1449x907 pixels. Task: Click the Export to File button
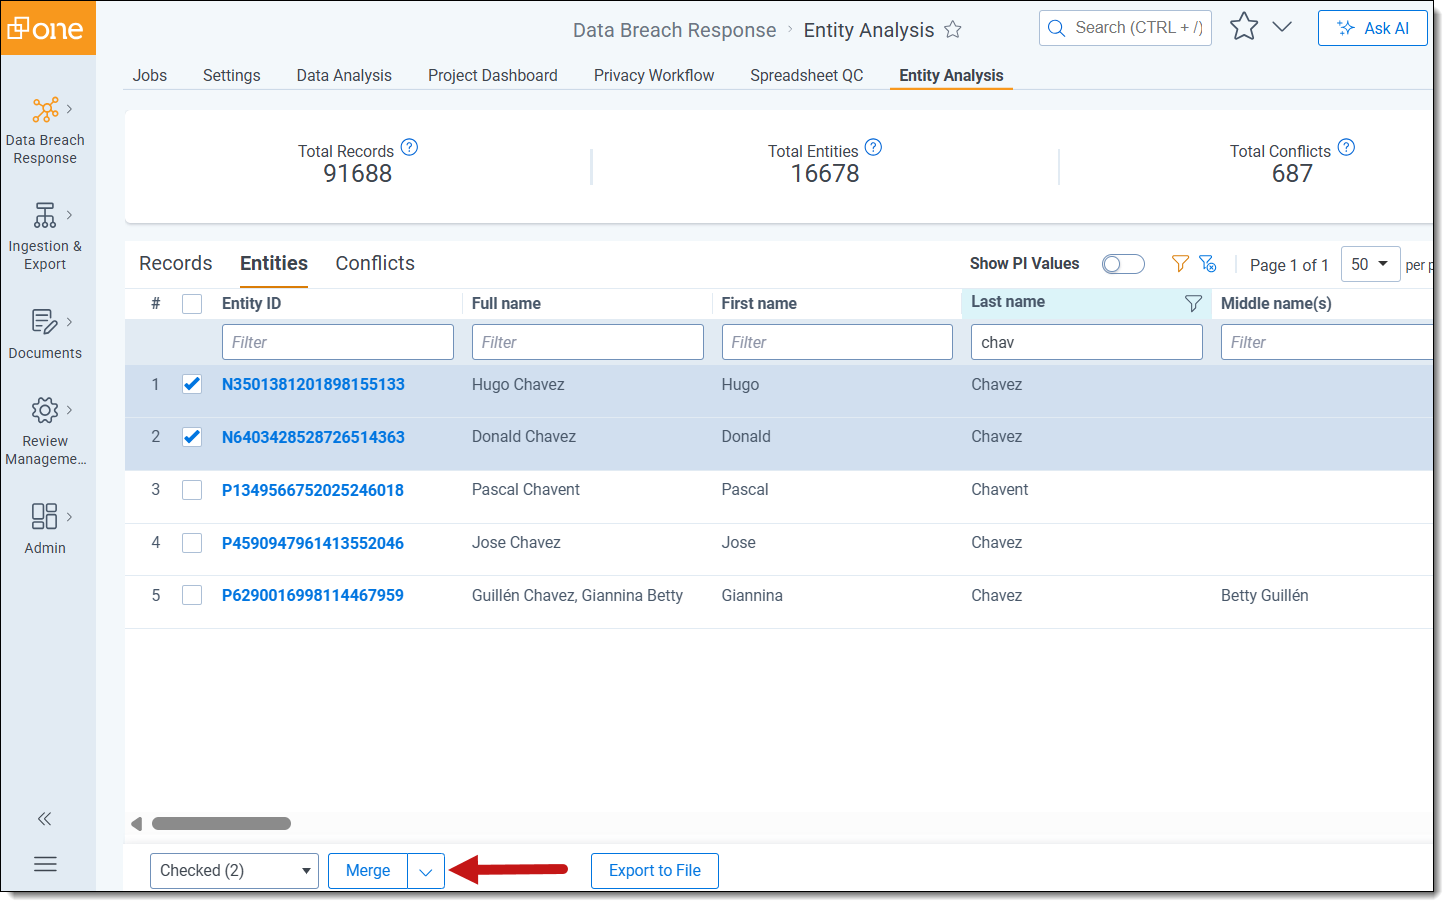point(654,871)
